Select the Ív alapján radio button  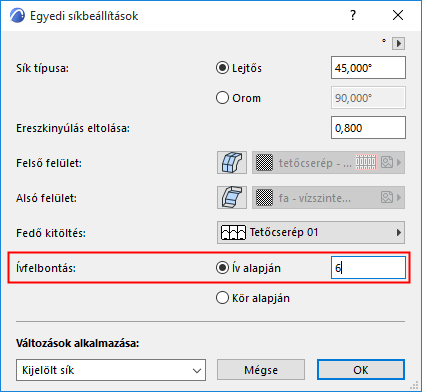(x=222, y=268)
